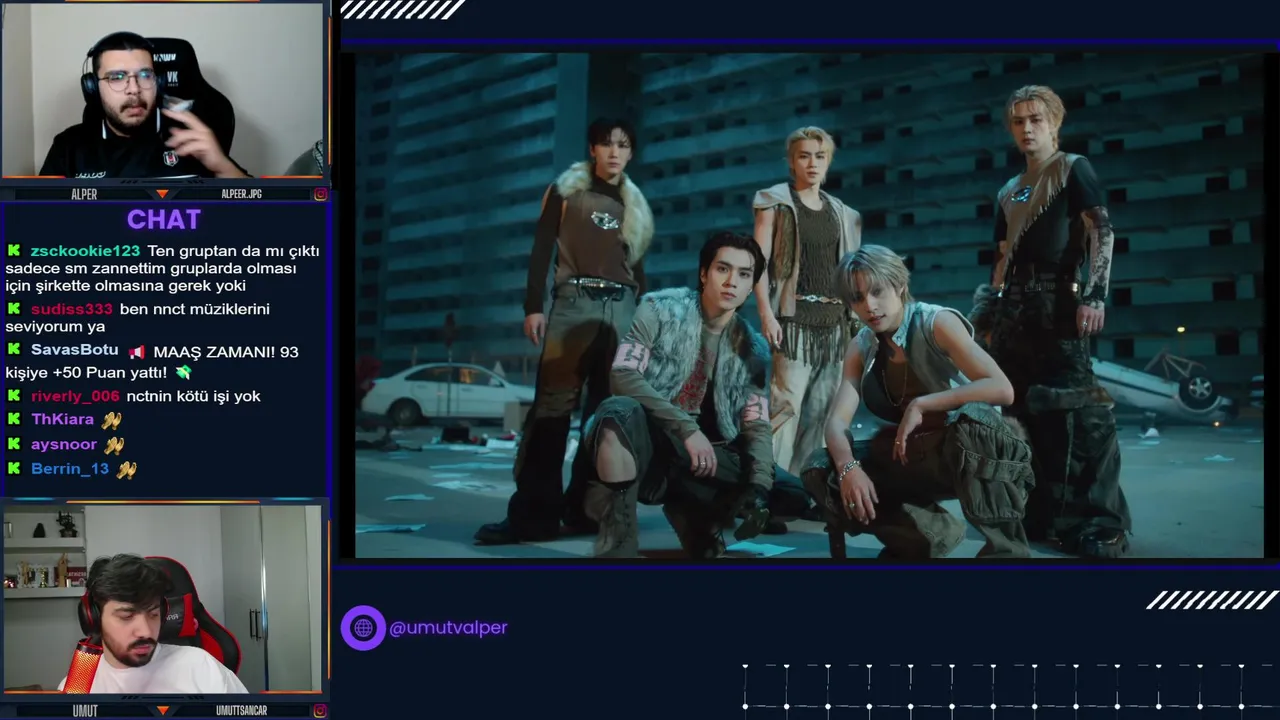Click the clapping hands emoji after Berrin_13
The width and height of the screenshot is (1280, 720).
[x=126, y=469]
